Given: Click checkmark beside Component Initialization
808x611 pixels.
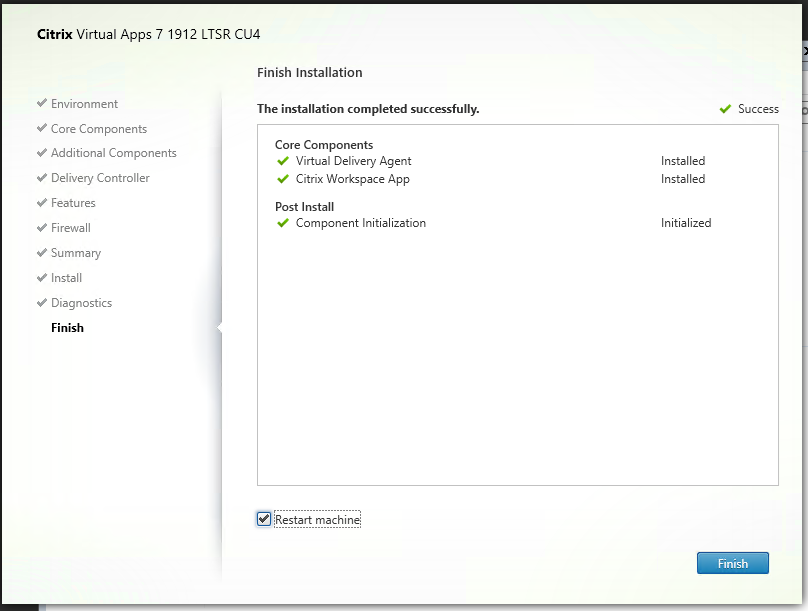Looking at the screenshot, I should pos(283,224).
